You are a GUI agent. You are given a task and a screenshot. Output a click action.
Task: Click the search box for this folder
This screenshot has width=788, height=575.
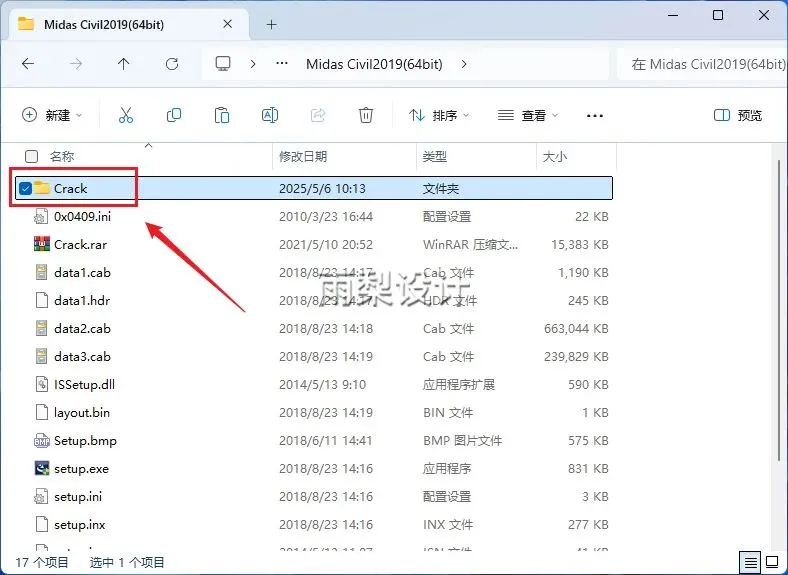point(702,64)
